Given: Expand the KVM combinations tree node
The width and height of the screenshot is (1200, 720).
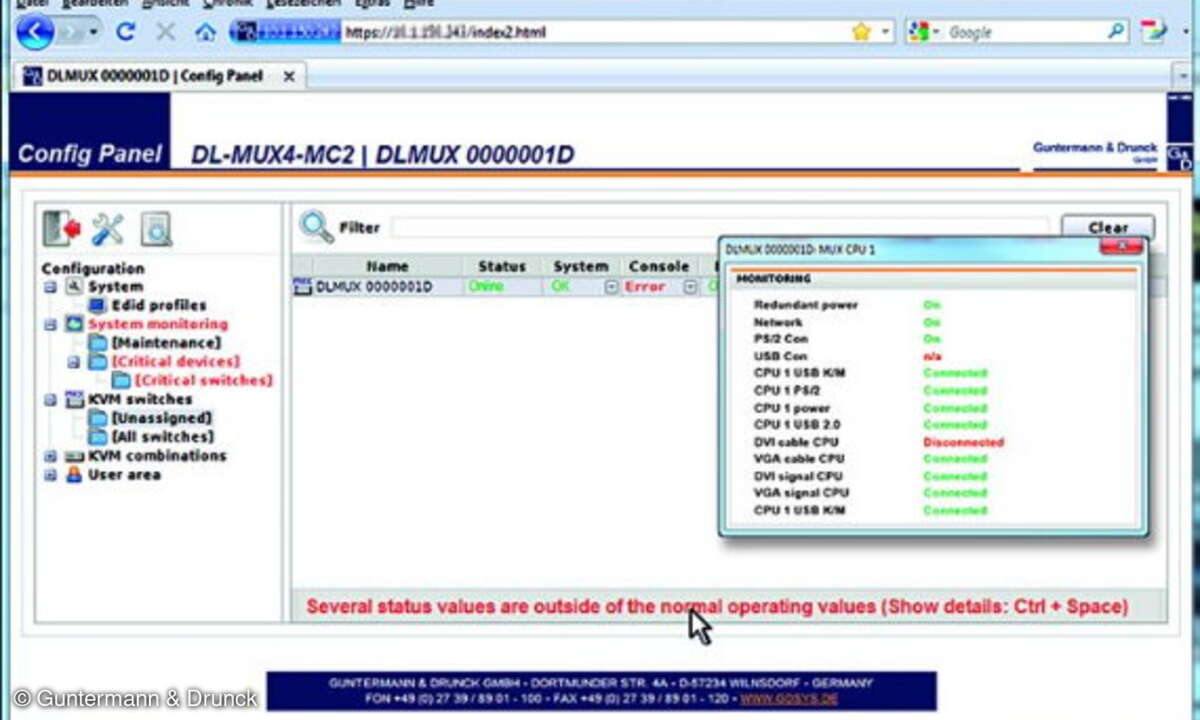Looking at the screenshot, I should [50, 456].
